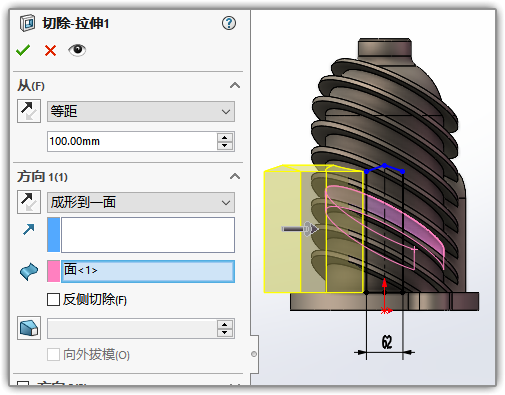This screenshot has height=395, width=505.
Task: Collapse the 方向 1(1) section
Action: pos(235,176)
